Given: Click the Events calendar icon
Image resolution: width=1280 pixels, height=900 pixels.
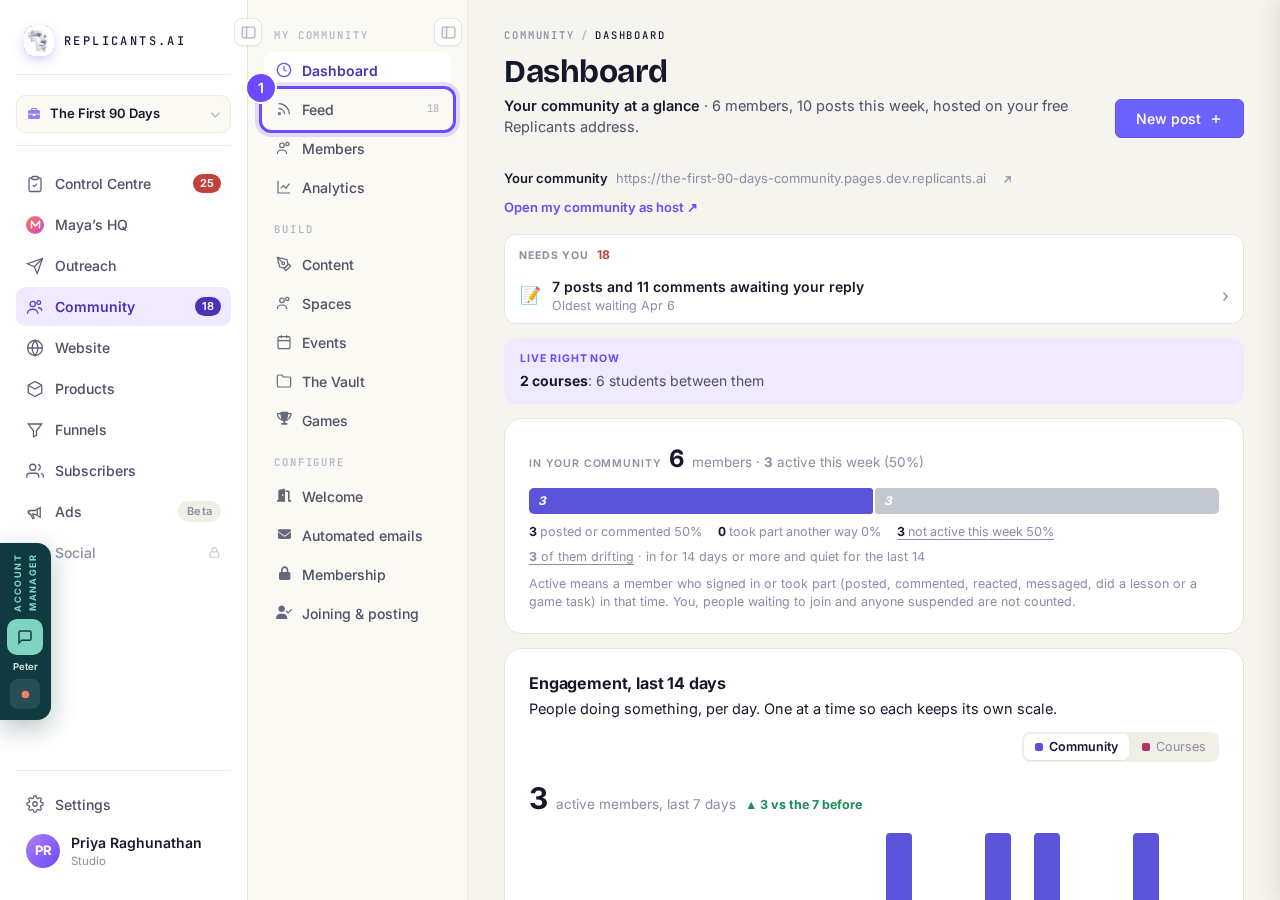Looking at the screenshot, I should 284,342.
